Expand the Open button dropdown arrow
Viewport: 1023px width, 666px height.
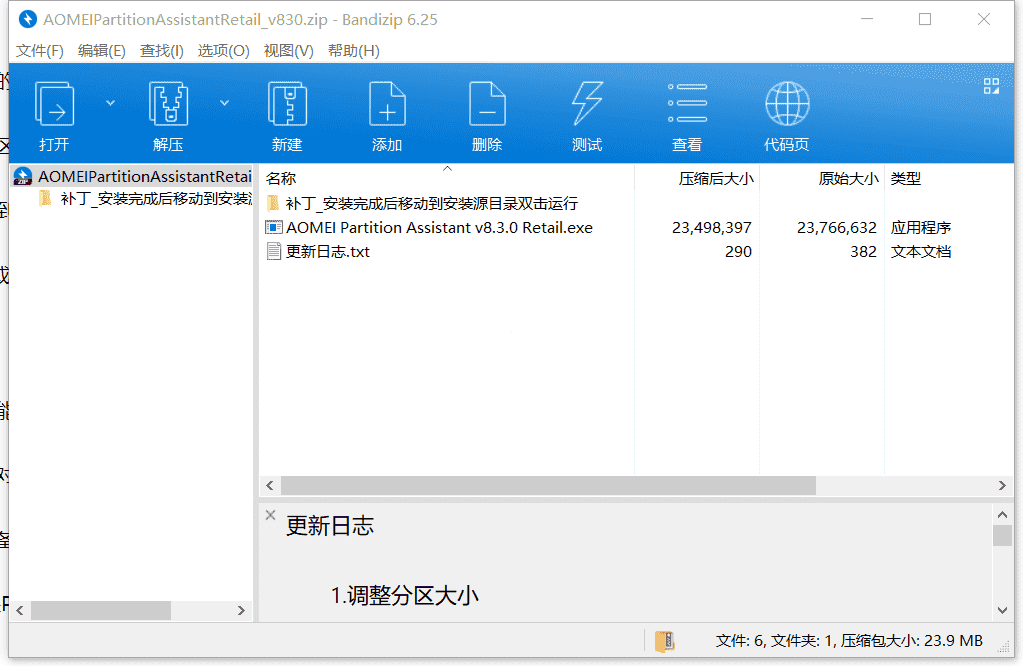click(110, 103)
